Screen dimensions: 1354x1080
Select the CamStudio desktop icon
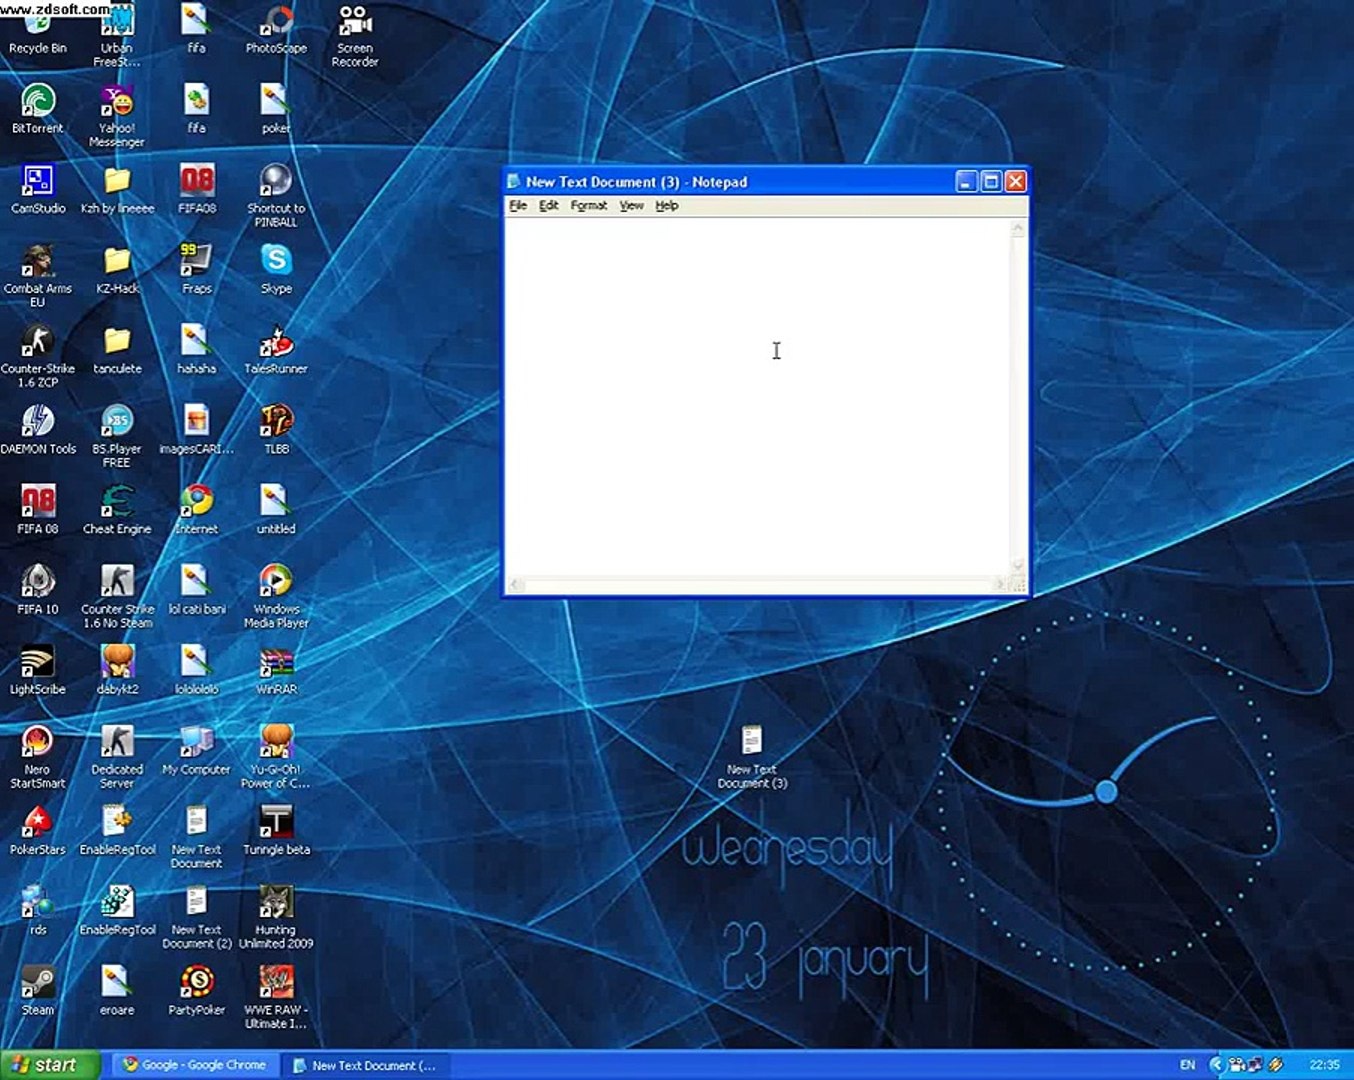(x=38, y=189)
